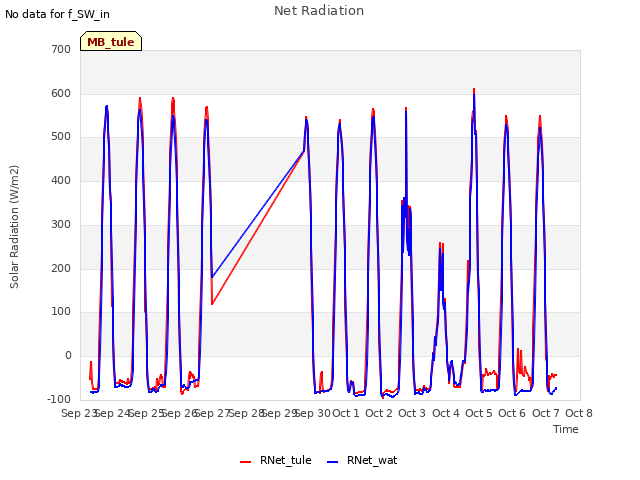Click the y-axis tick label 100

click(x=61, y=311)
